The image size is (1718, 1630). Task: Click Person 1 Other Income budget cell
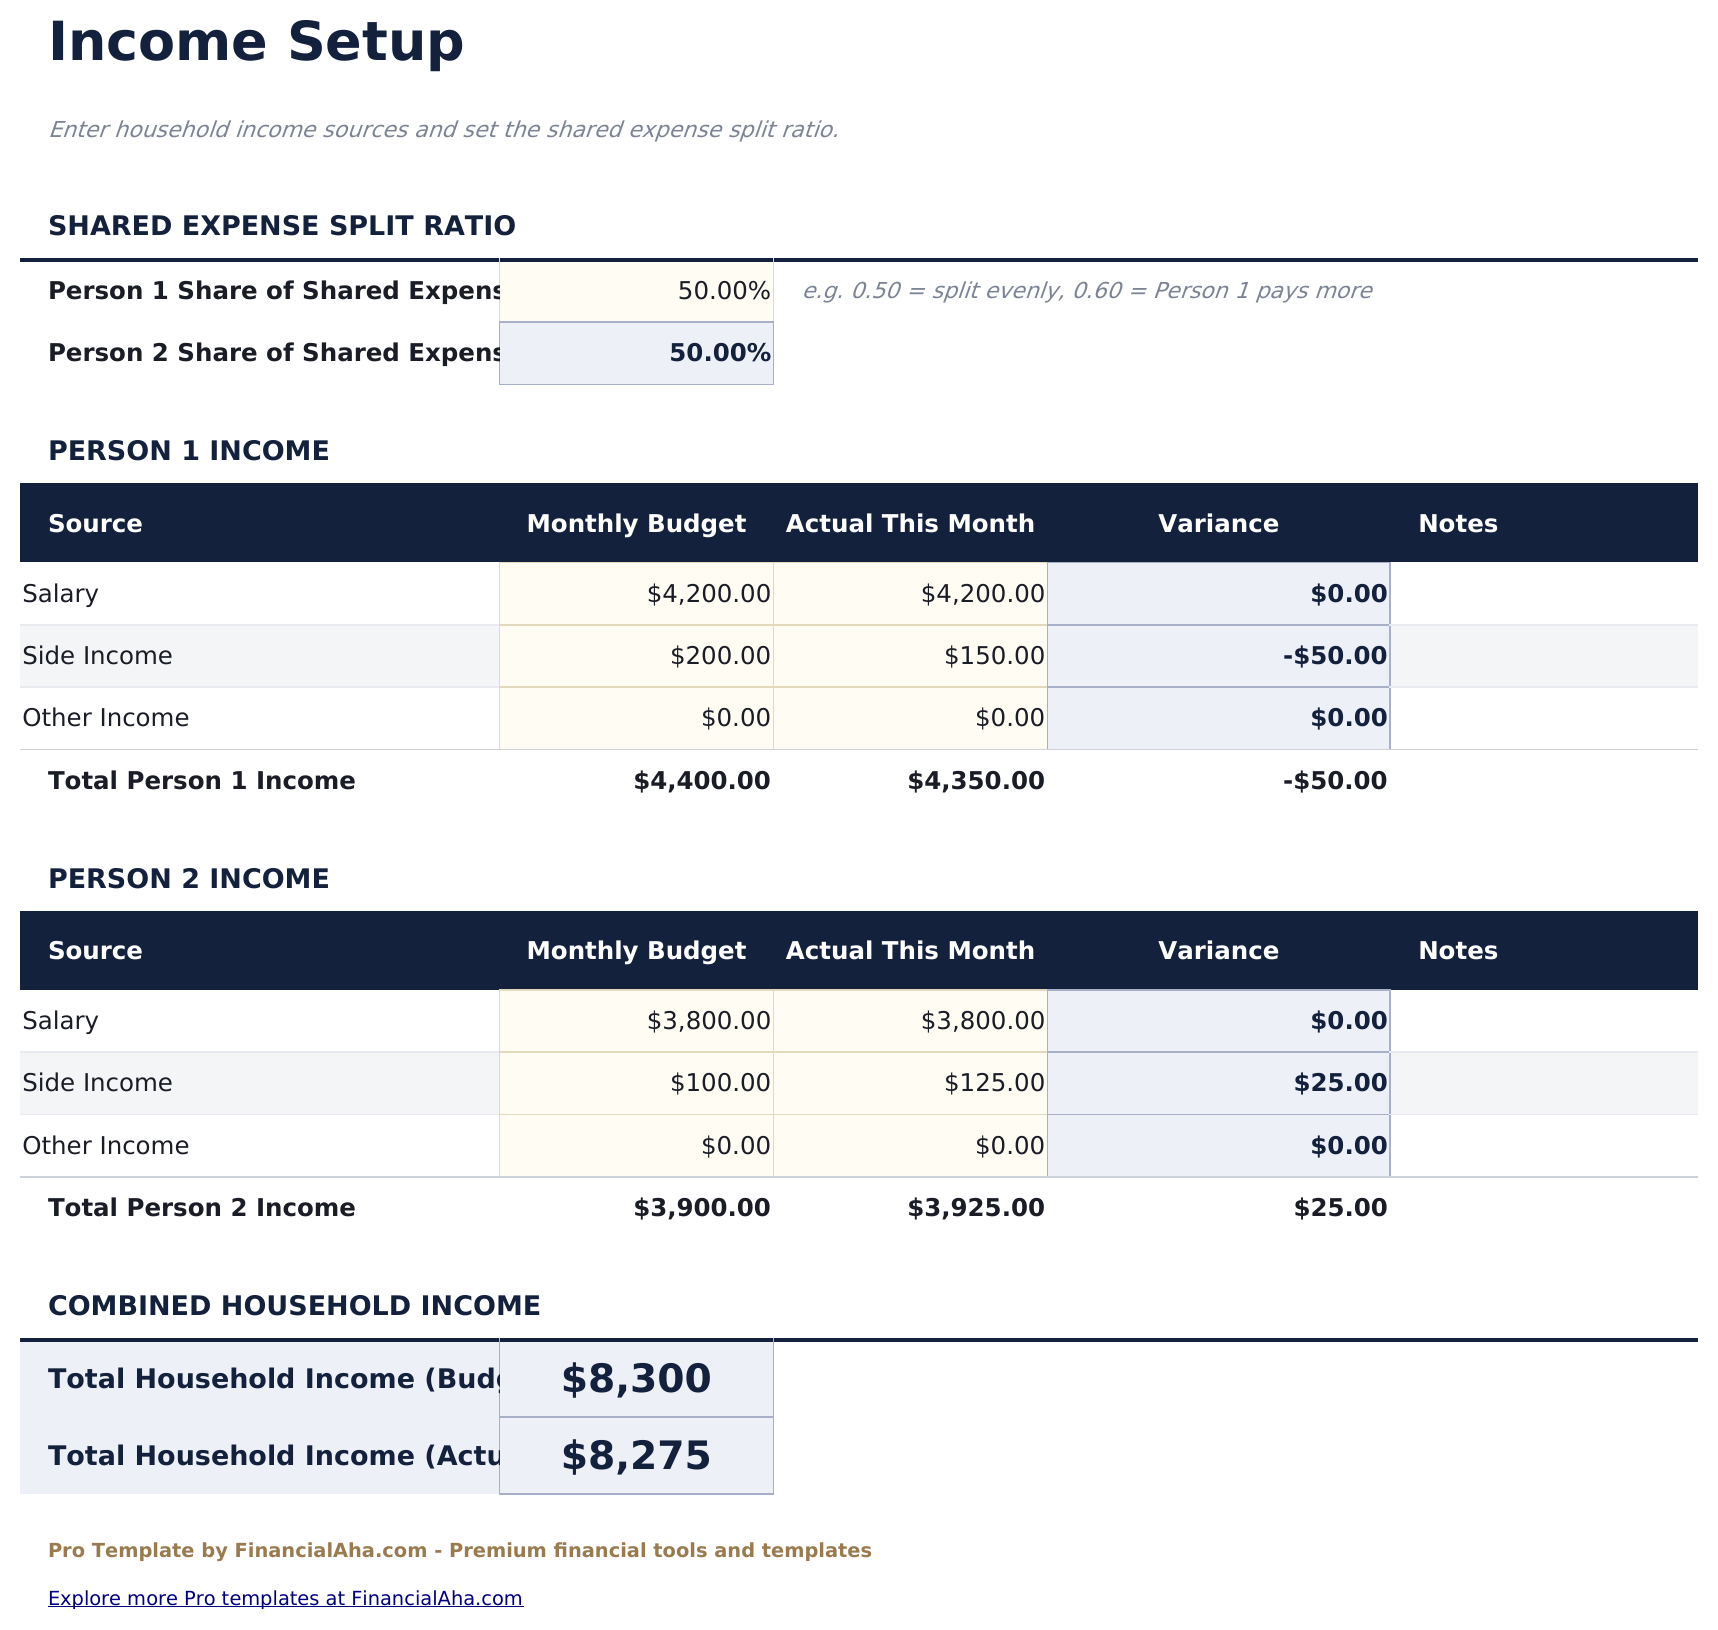[635, 716]
